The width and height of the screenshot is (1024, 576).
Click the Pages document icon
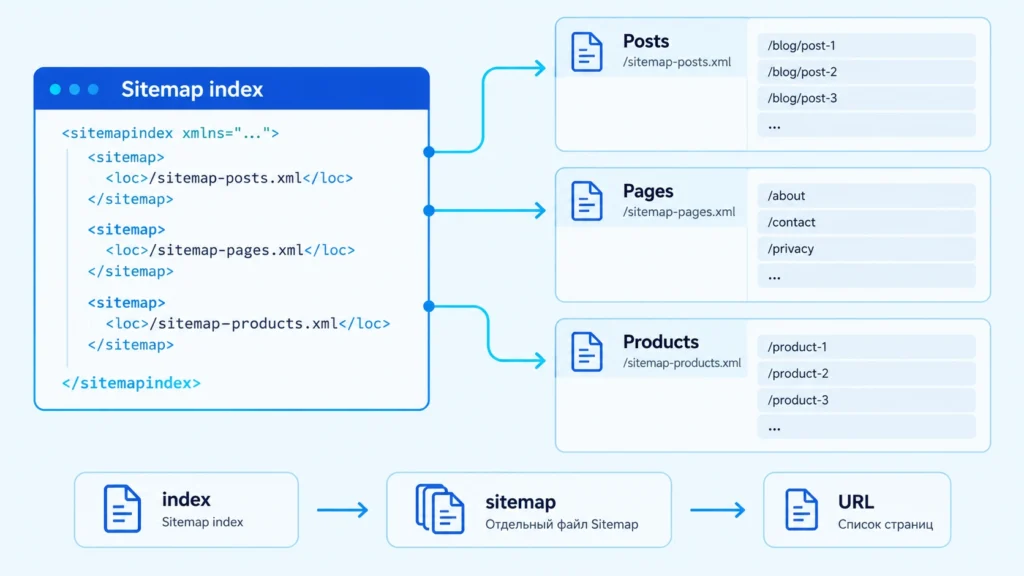point(586,201)
